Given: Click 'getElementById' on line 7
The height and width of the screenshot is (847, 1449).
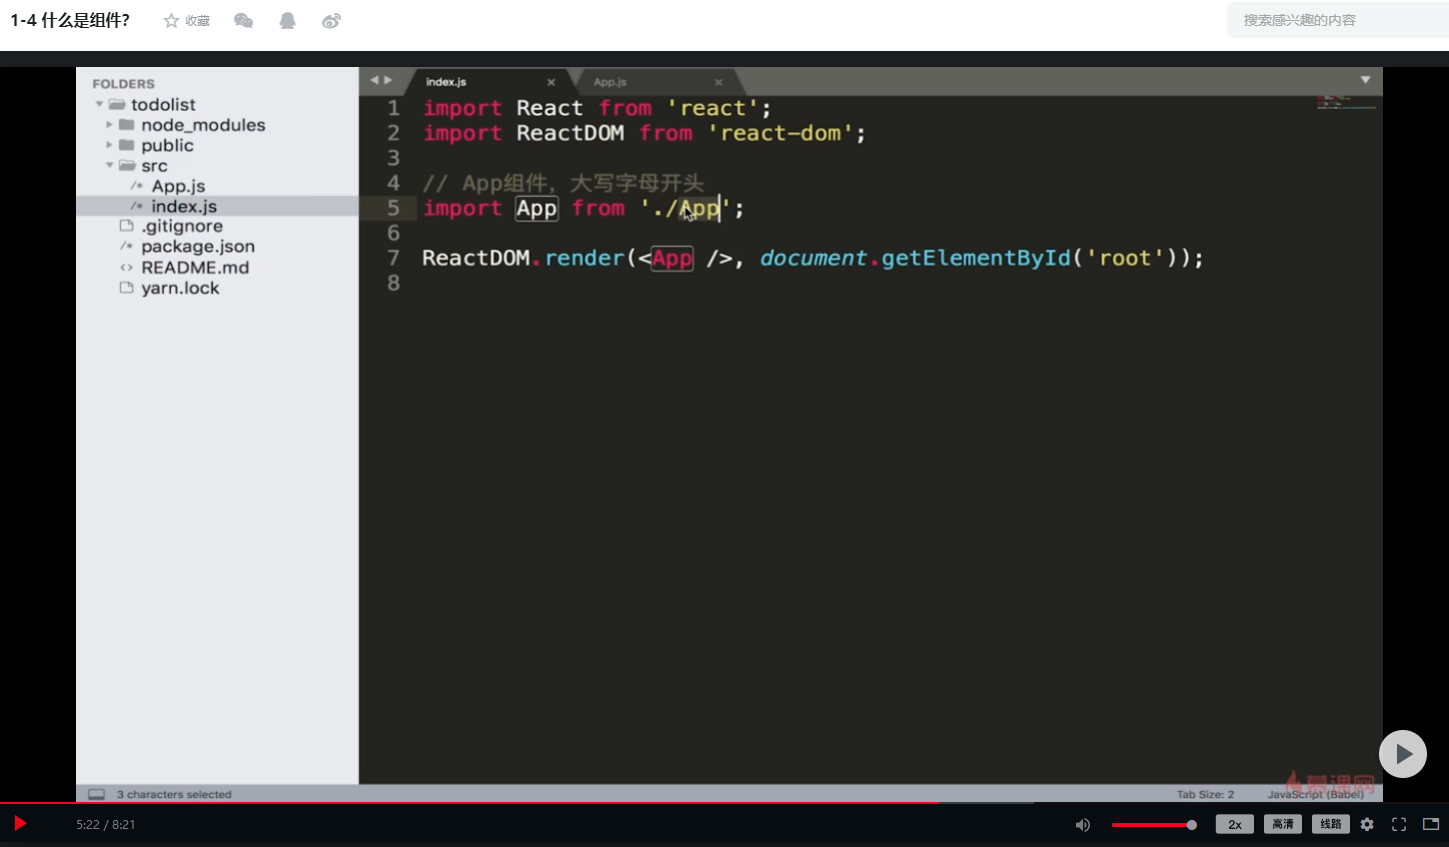Looking at the screenshot, I should 976,258.
